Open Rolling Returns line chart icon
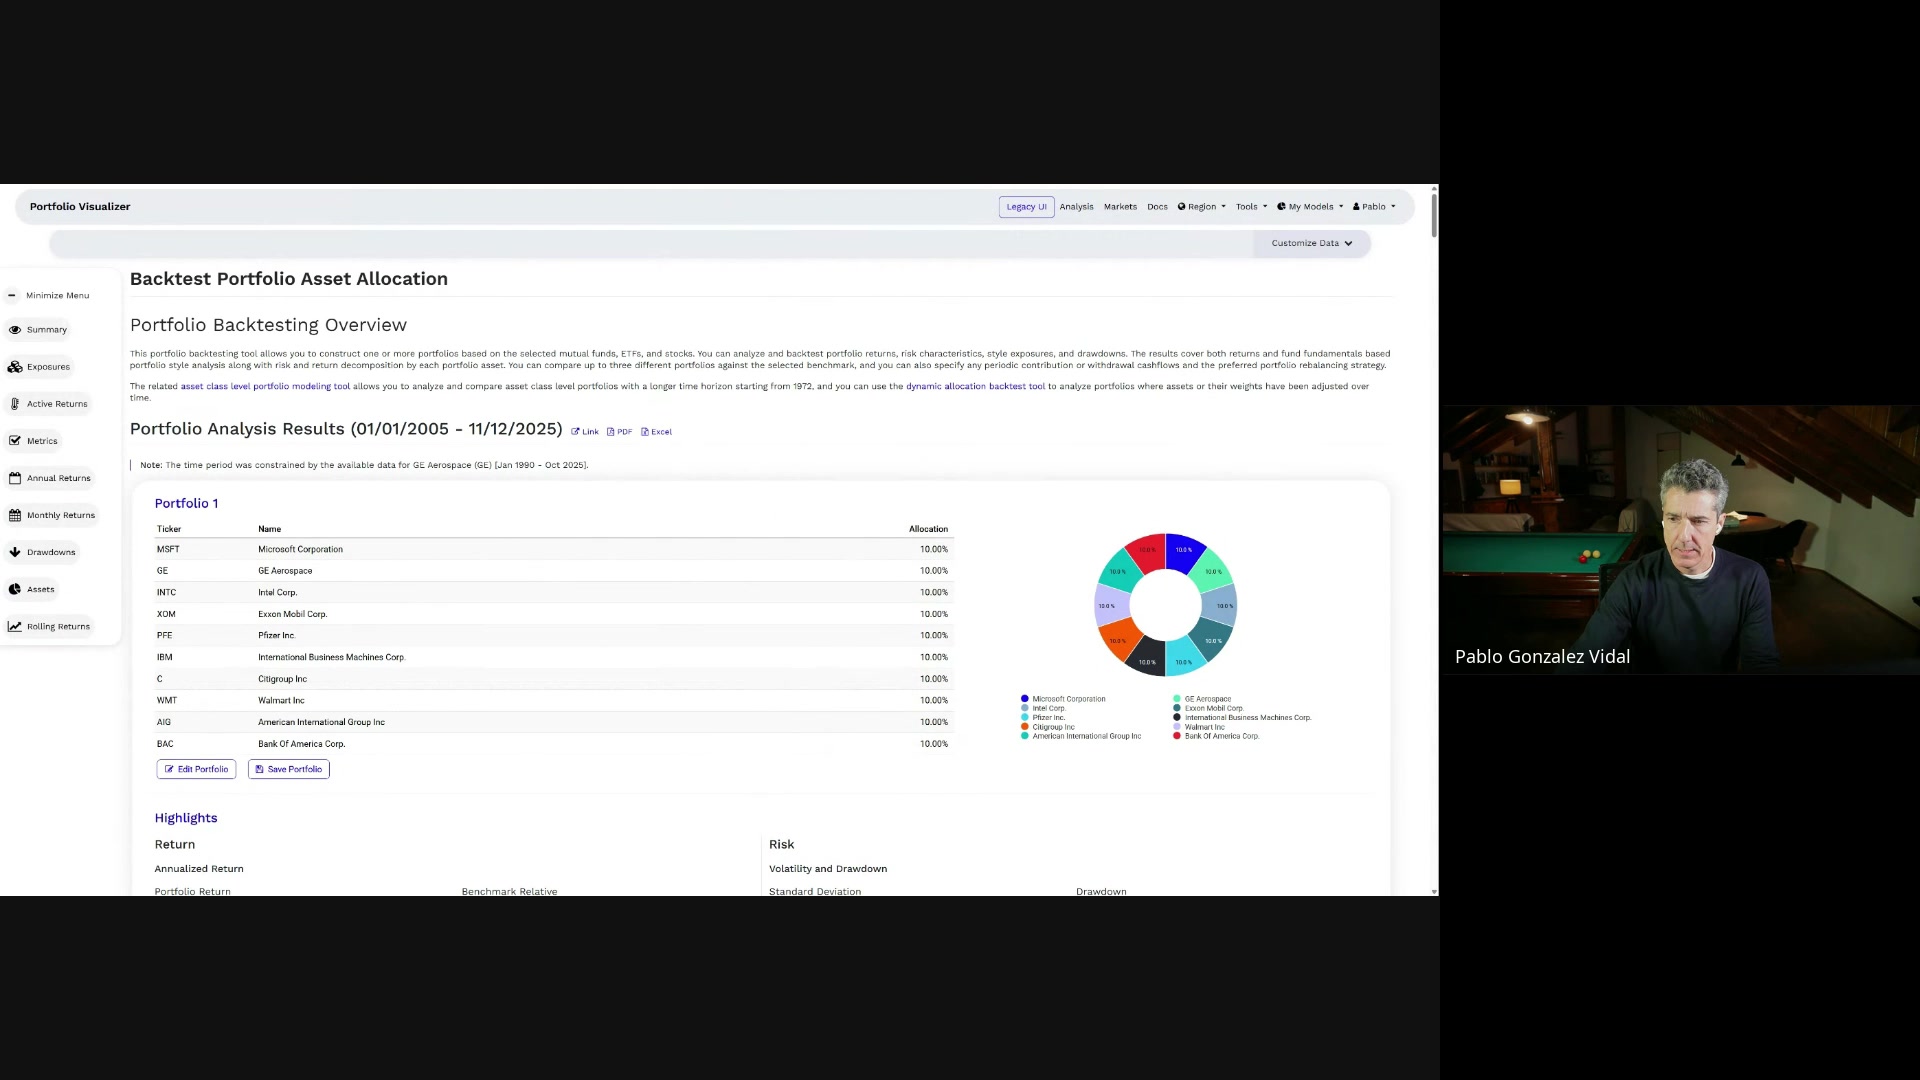 pos(15,627)
